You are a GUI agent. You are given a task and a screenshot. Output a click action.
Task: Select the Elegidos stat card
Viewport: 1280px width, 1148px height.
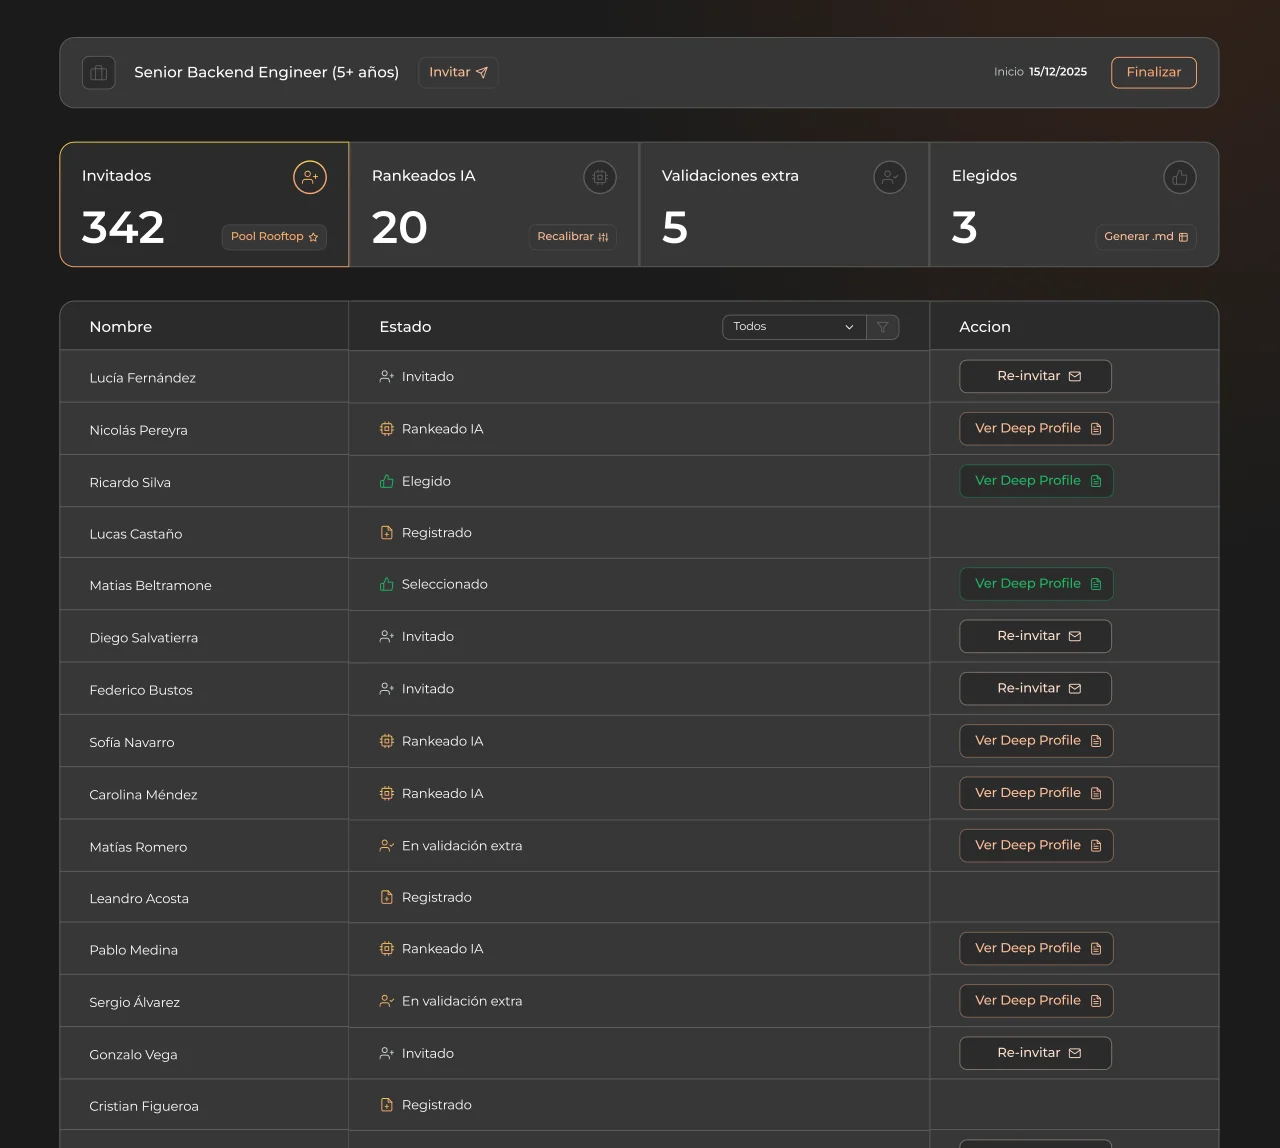click(x=1074, y=204)
